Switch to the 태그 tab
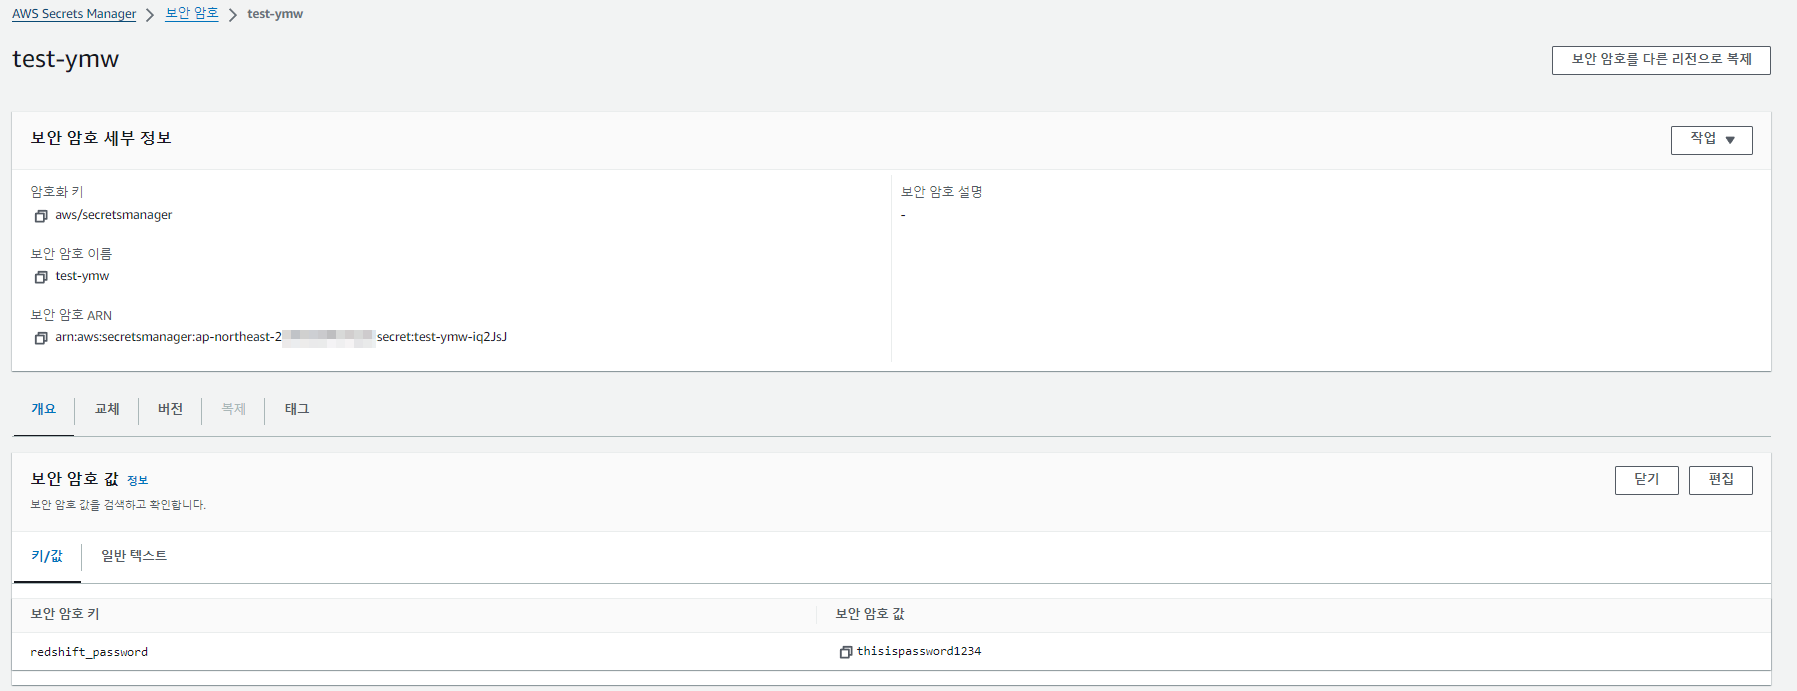This screenshot has height=691, width=1797. 297,409
